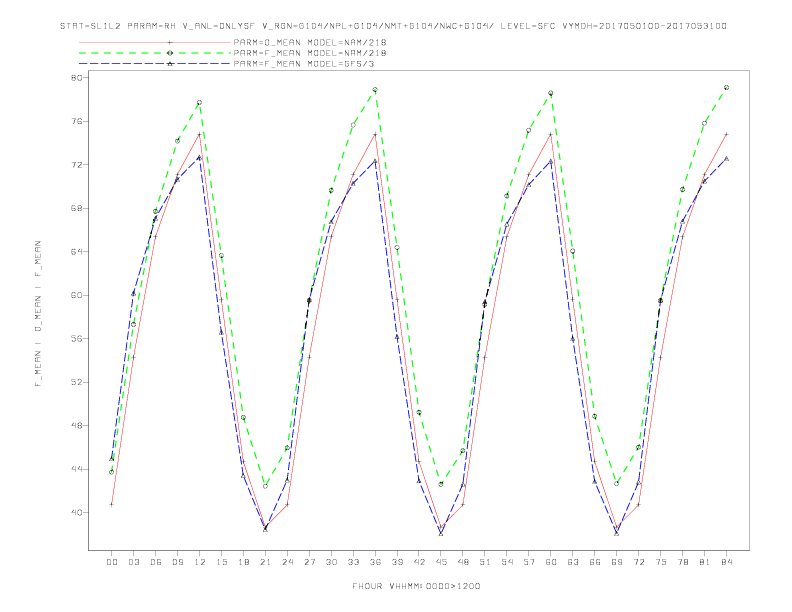Click the y-axis tick label 52
The width and height of the screenshot is (792, 612).
click(77, 382)
